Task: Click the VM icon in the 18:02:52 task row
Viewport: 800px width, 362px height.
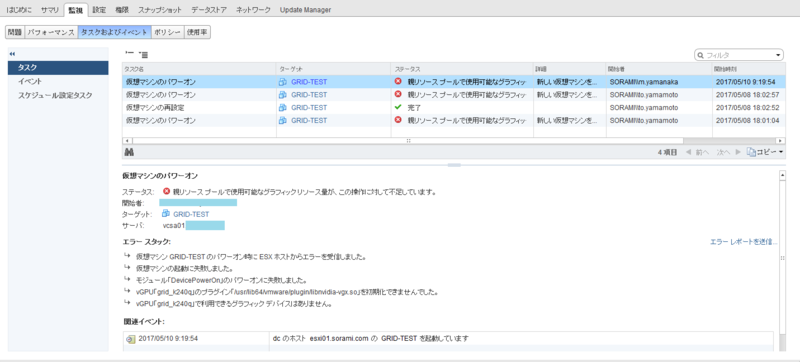Action: (283, 108)
